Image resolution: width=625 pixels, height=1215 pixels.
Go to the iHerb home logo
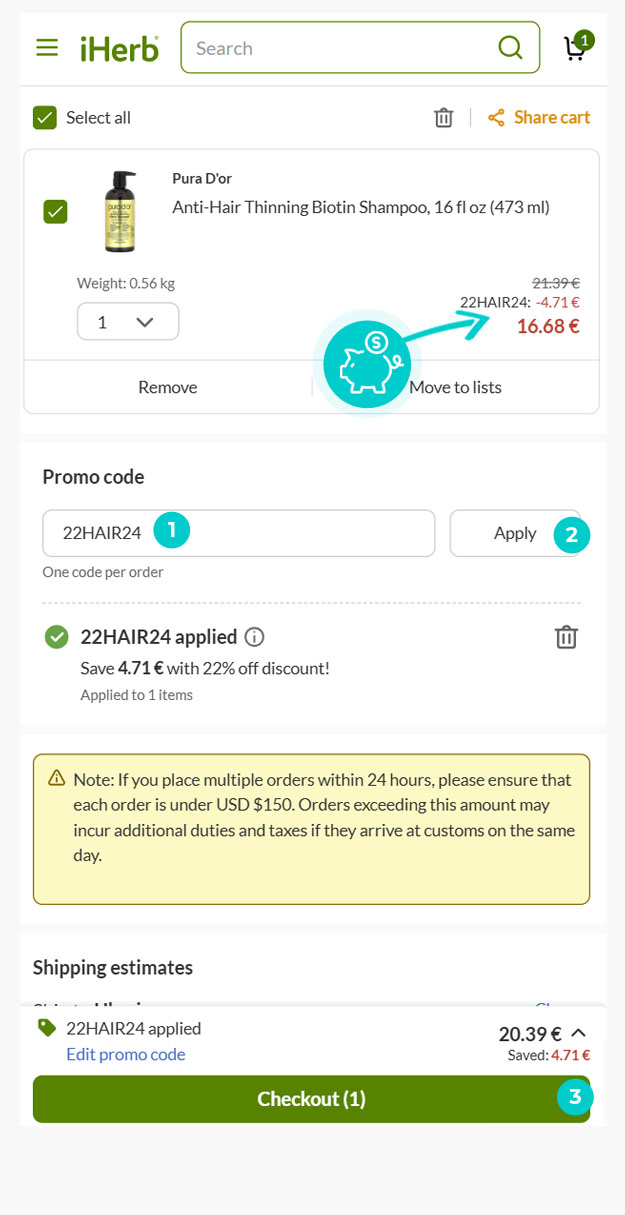point(120,48)
